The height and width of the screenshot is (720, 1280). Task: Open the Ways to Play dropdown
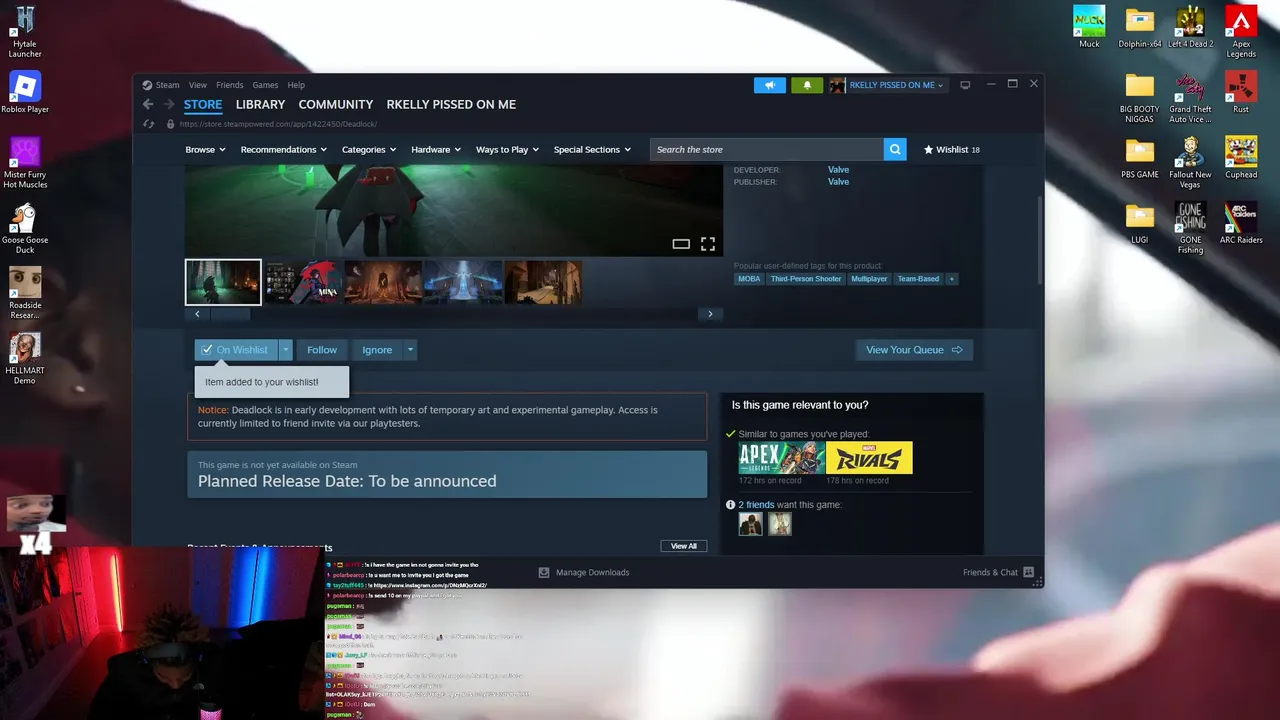click(x=507, y=149)
